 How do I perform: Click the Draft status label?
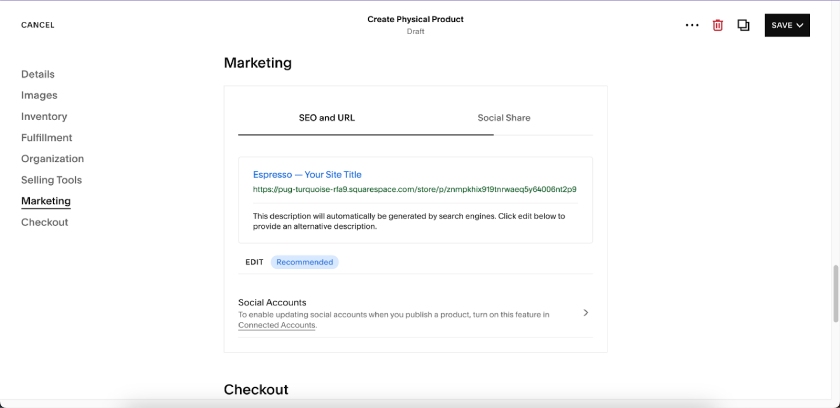tap(415, 32)
